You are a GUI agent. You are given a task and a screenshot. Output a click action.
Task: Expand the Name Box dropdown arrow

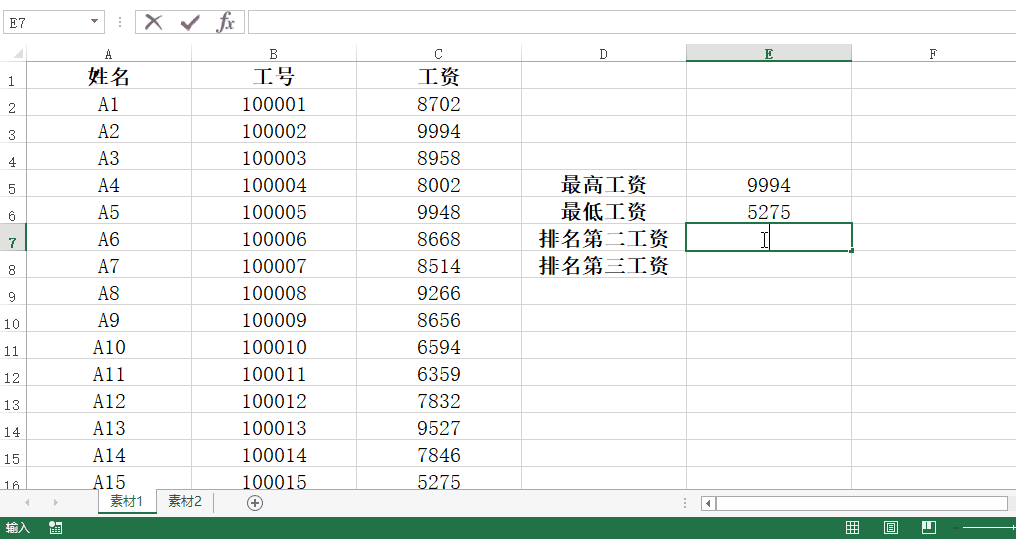[95, 22]
